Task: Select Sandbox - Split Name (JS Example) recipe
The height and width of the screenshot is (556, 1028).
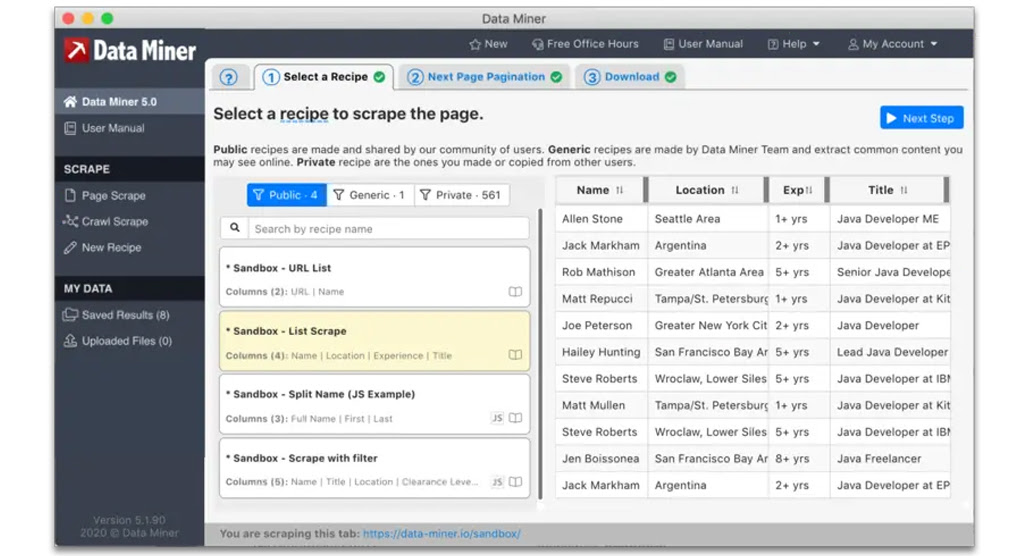Action: [x=374, y=405]
